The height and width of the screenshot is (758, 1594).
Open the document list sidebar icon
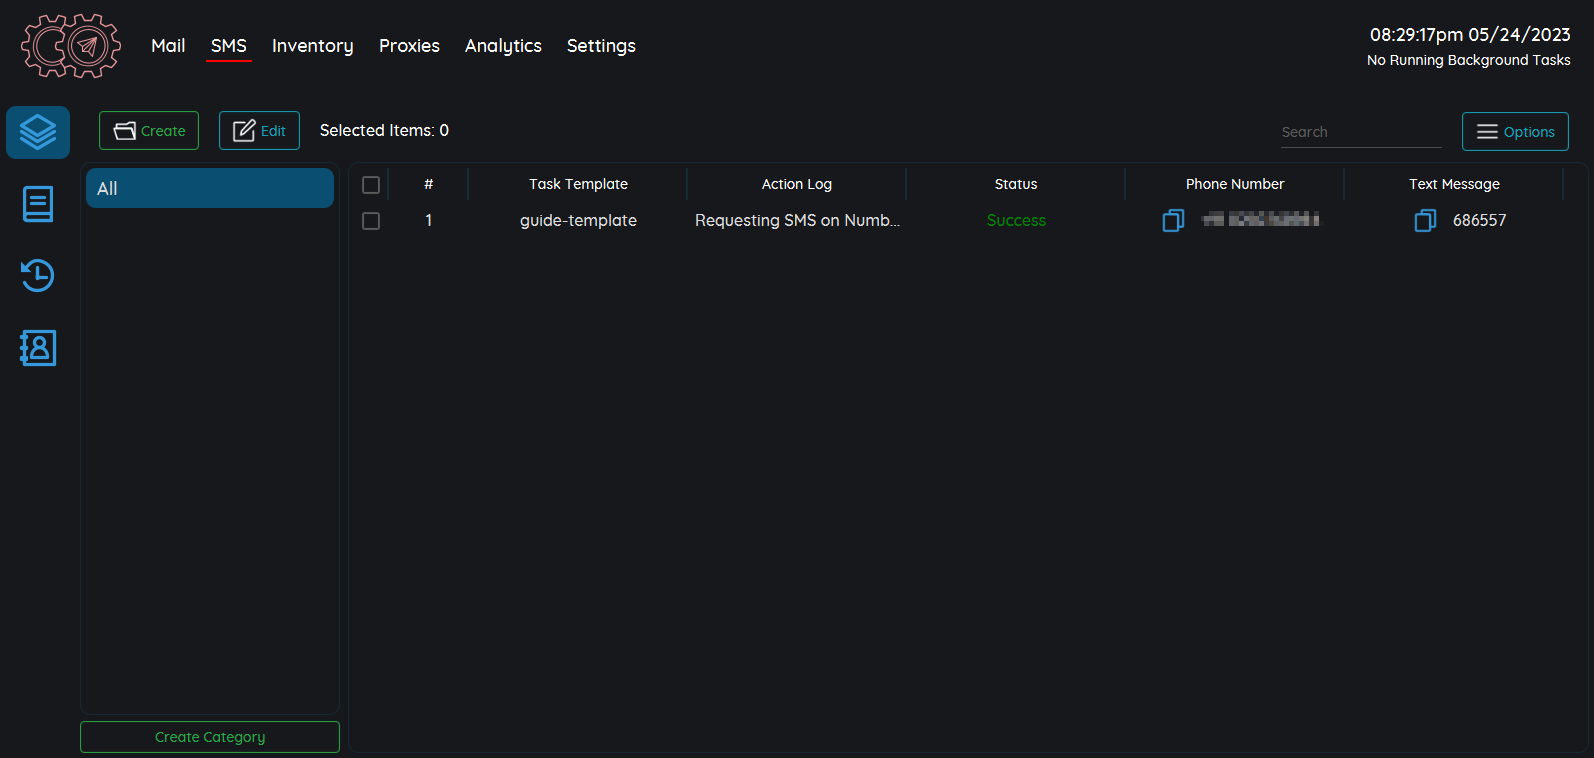(x=38, y=204)
